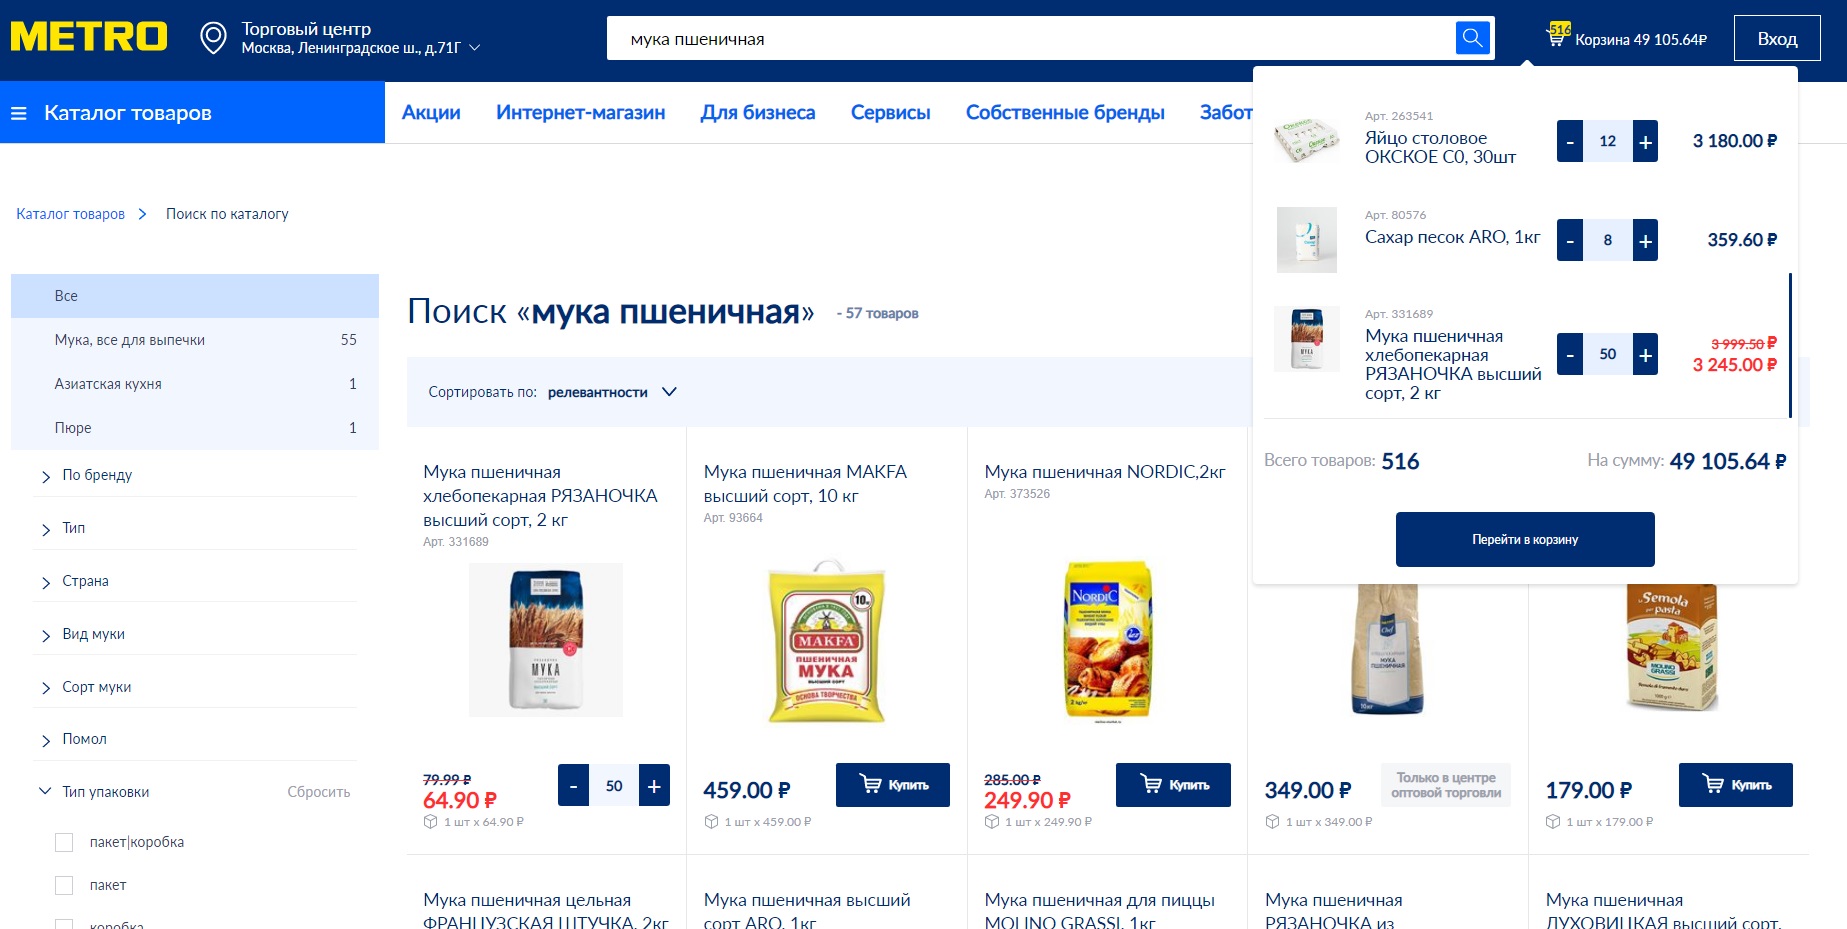Open Мука пшеничная цельная ФРАНЦУЗСКАЯ ШТУЧКА title
Image resolution: width=1847 pixels, height=929 pixels.
[546, 911]
